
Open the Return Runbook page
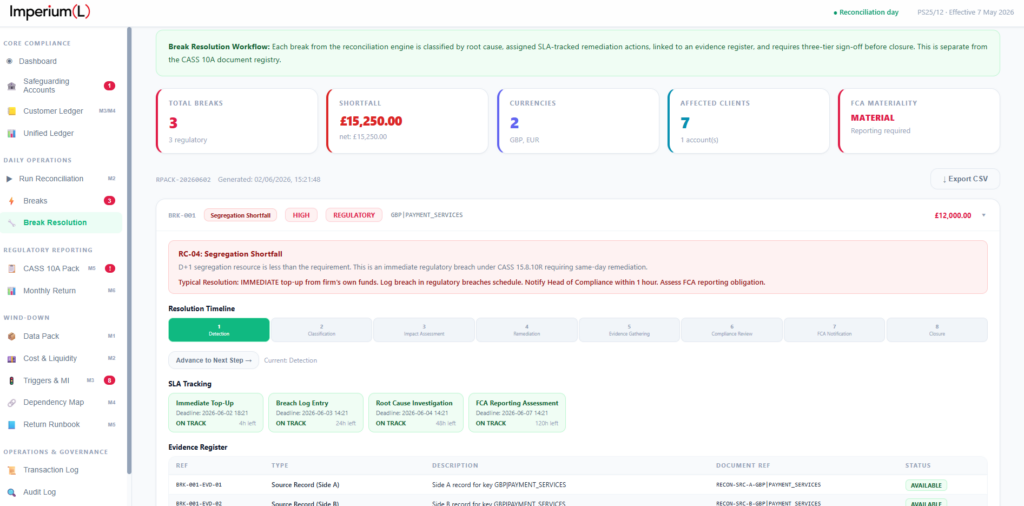pyautogui.click(x=52, y=425)
